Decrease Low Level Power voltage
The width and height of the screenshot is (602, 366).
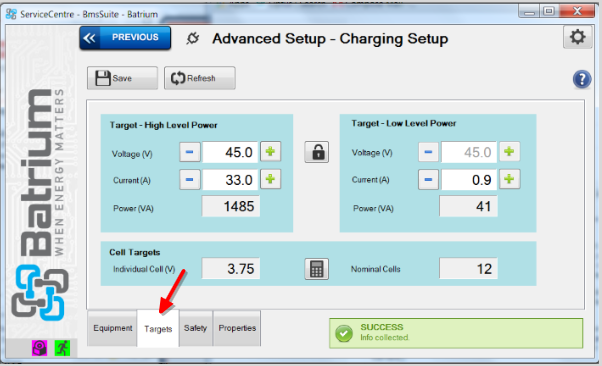(428, 152)
